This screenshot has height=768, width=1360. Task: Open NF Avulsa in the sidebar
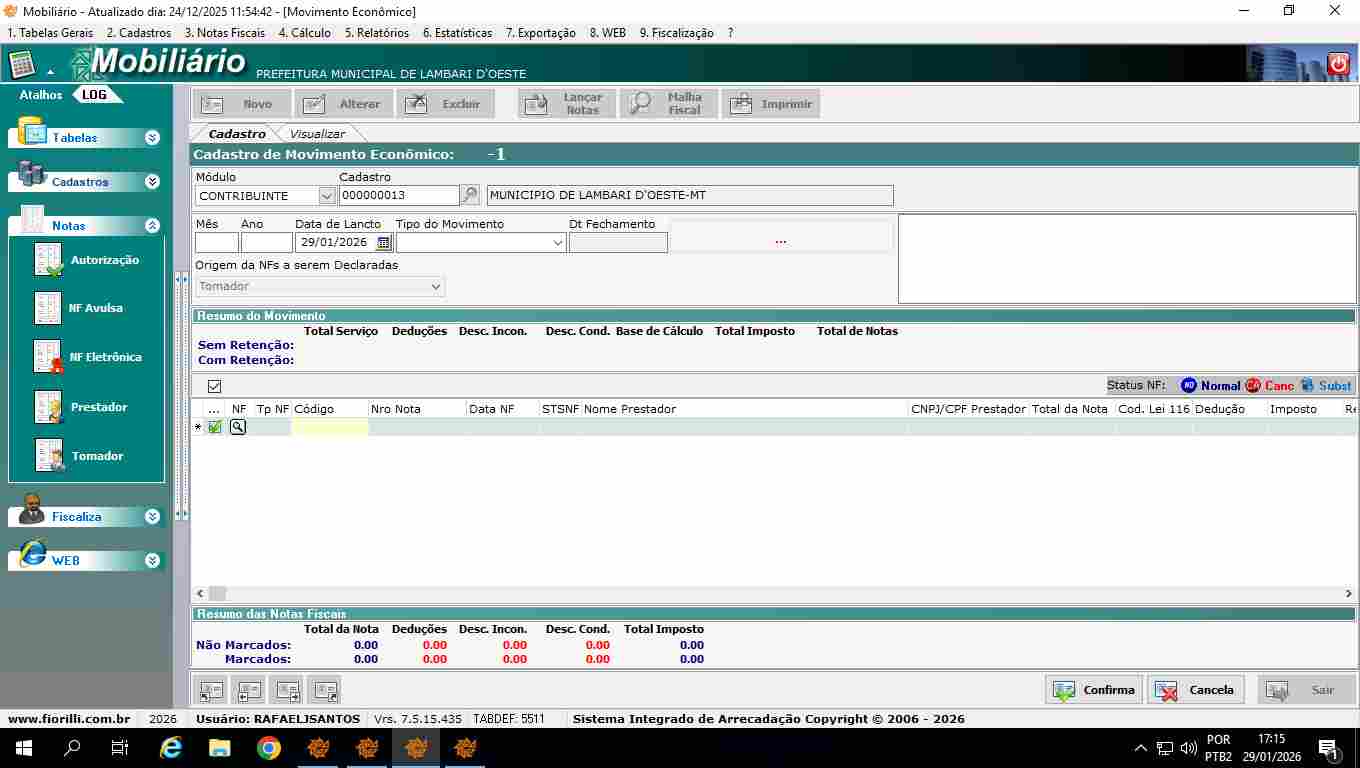[x=48, y=308]
